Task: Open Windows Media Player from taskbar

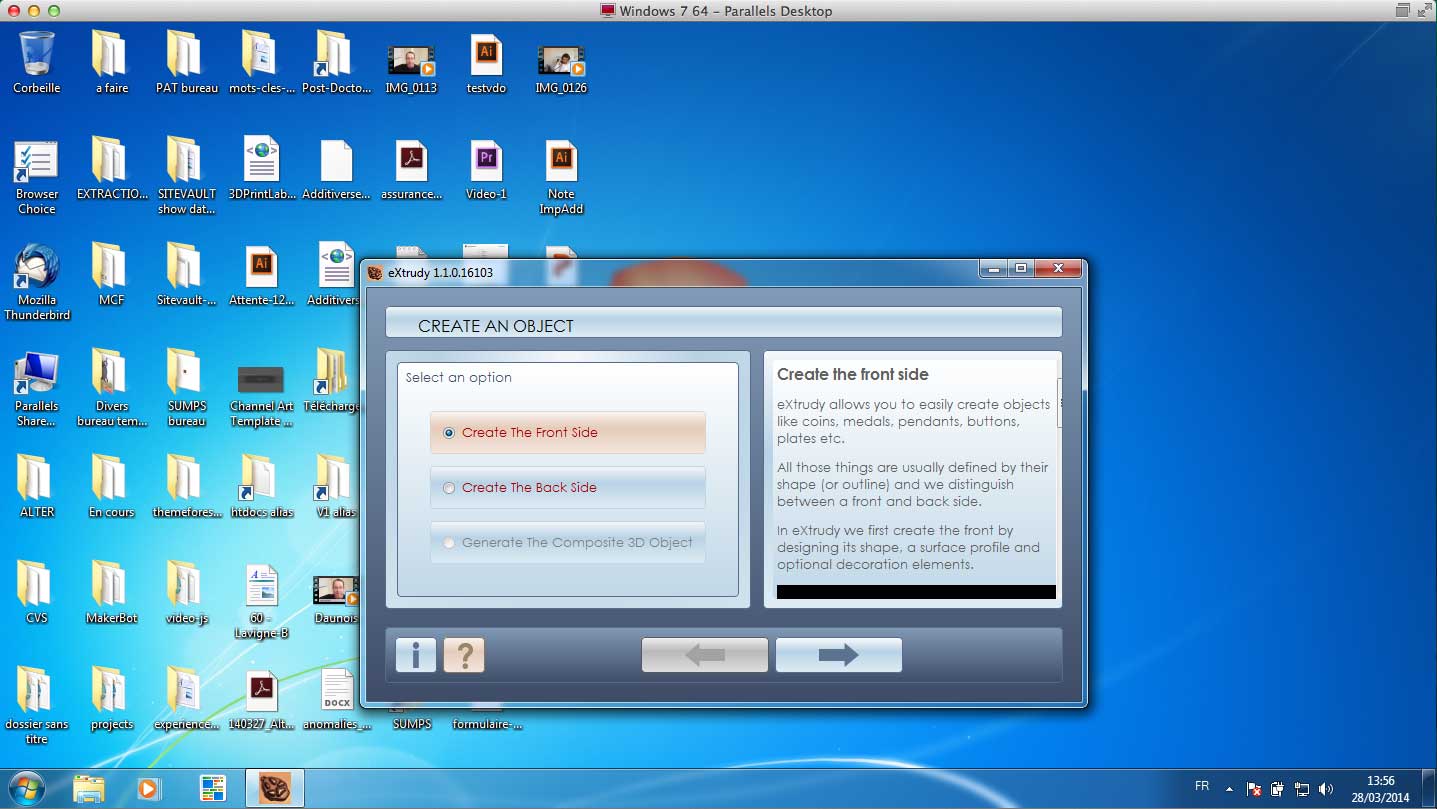Action: point(147,788)
